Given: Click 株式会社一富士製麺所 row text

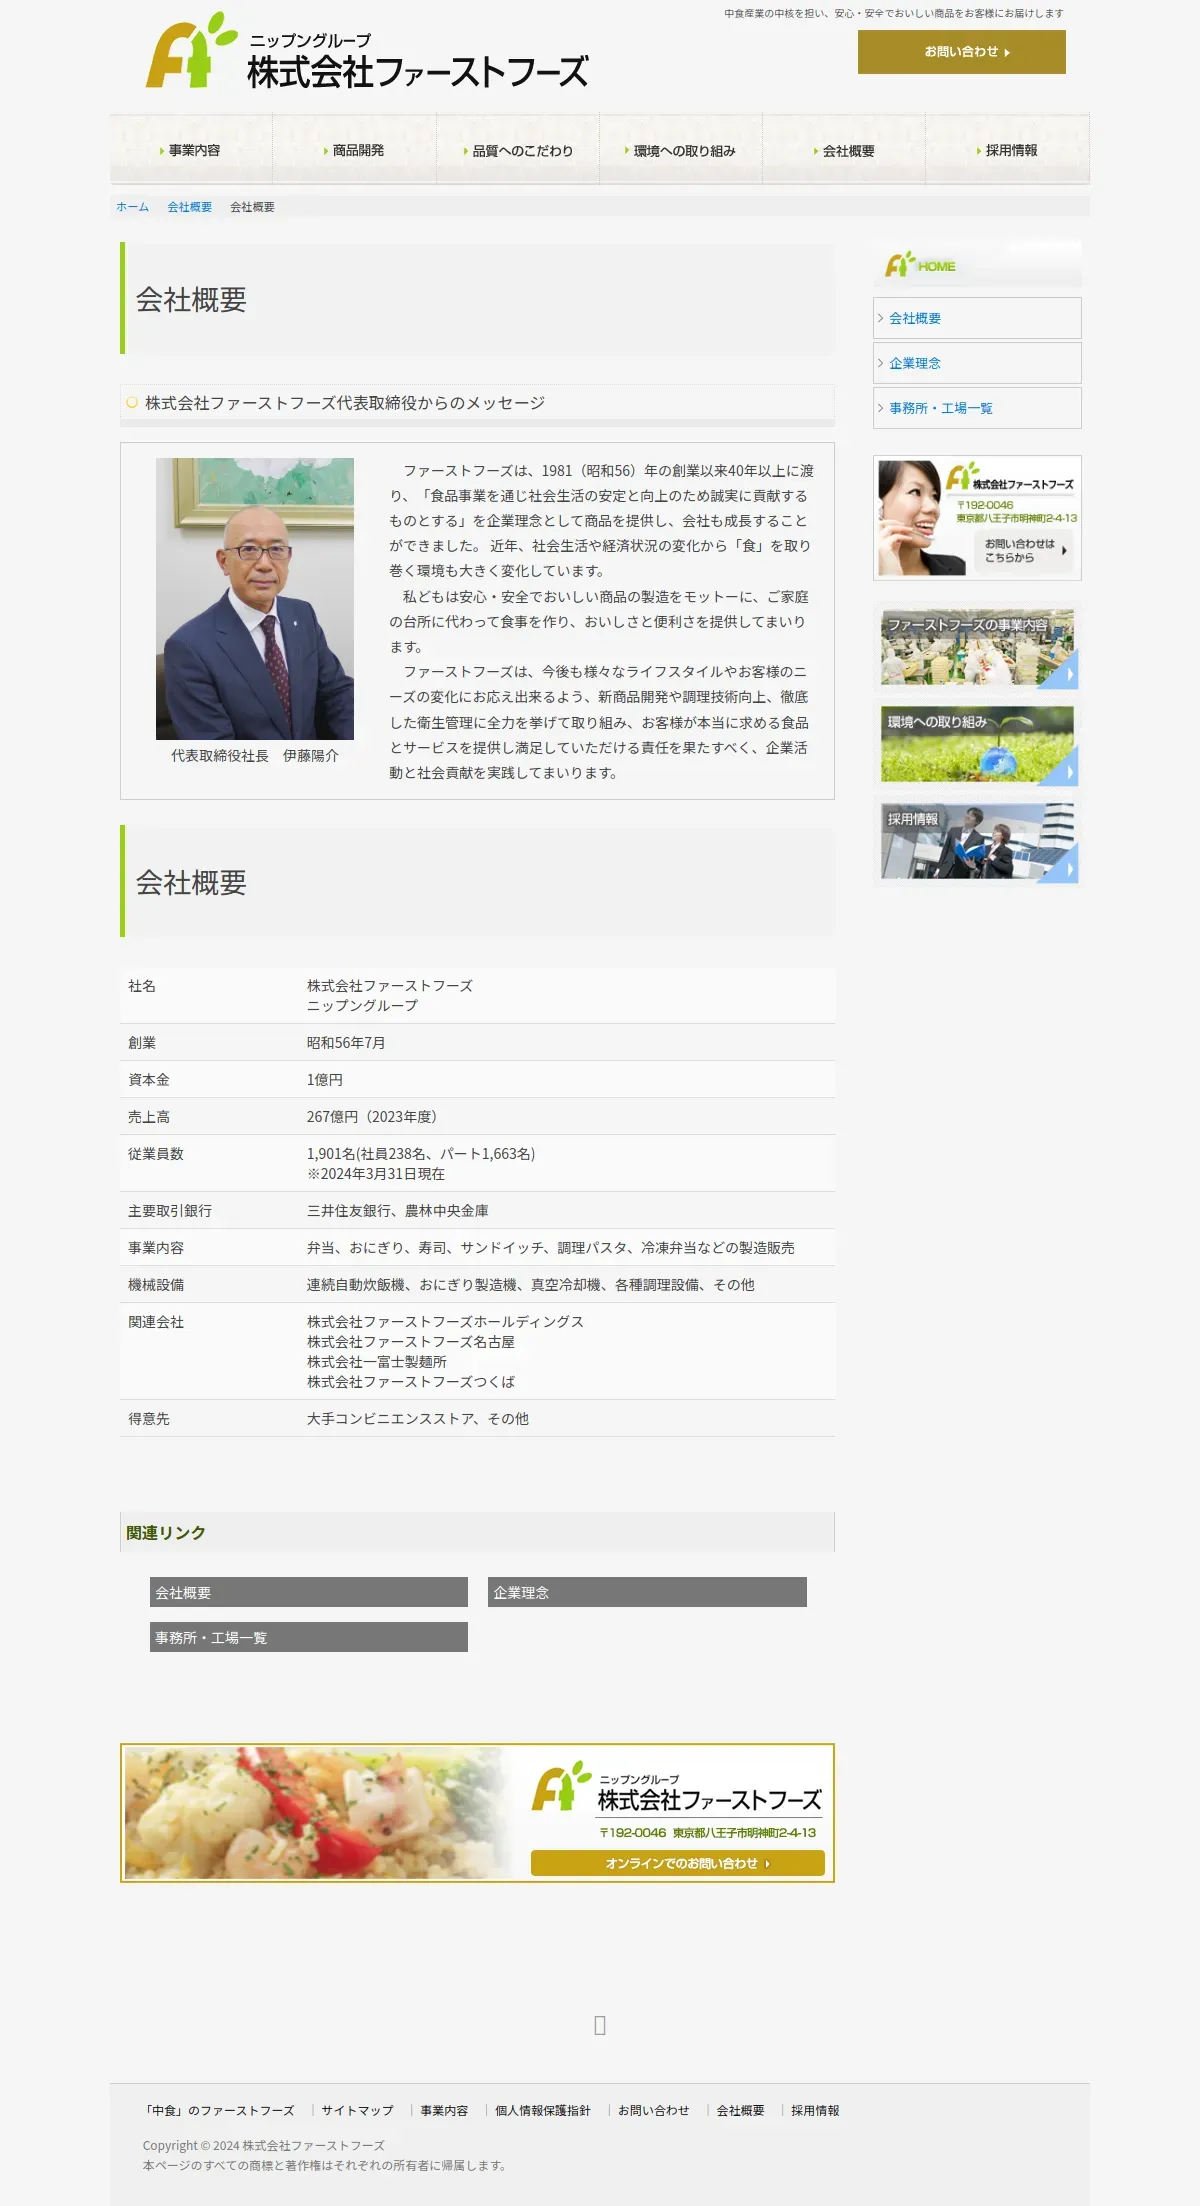Looking at the screenshot, I should click(x=377, y=1361).
